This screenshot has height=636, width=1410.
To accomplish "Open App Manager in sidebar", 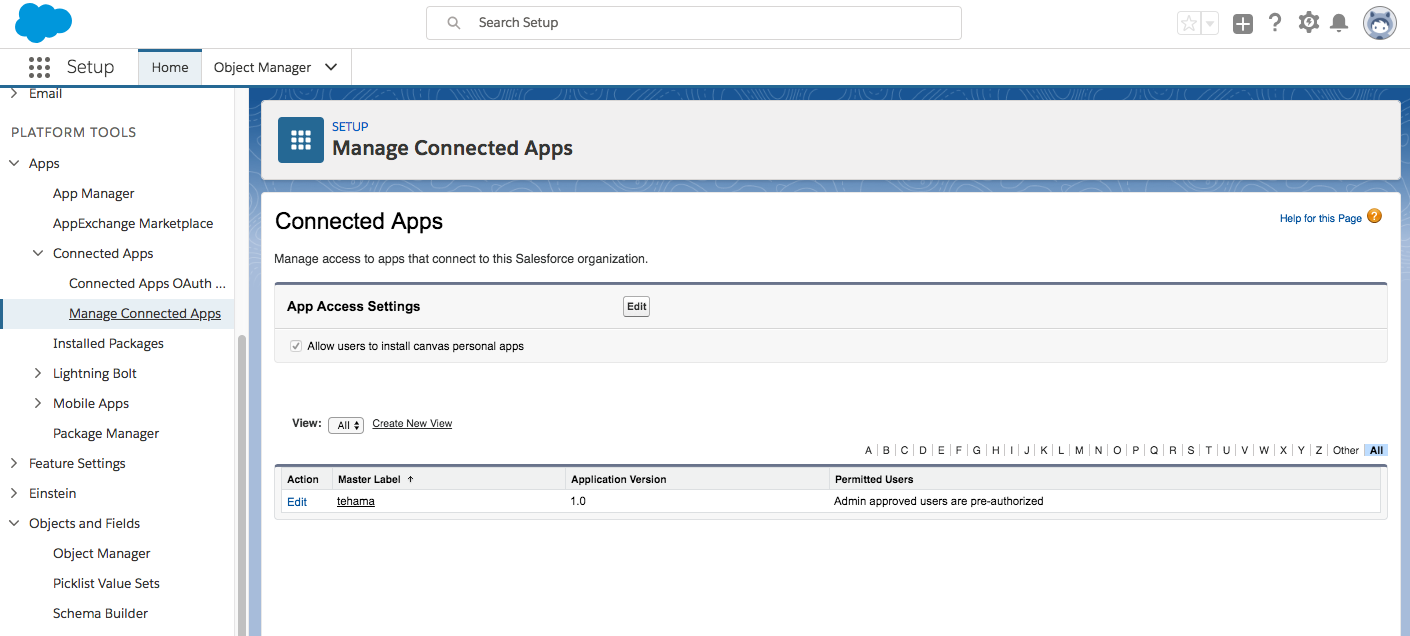I will [x=94, y=193].
